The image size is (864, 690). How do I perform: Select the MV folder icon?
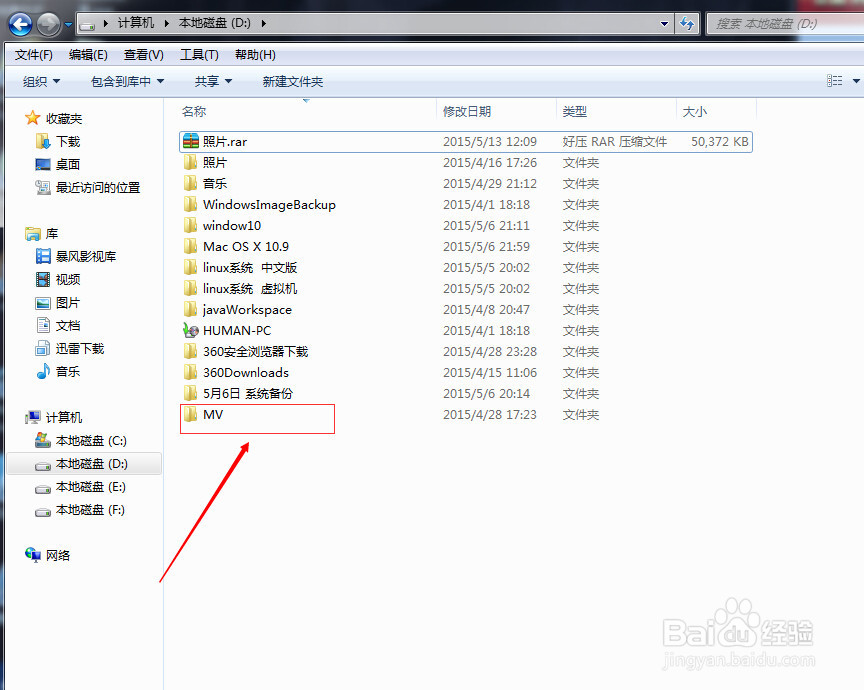click(190, 414)
